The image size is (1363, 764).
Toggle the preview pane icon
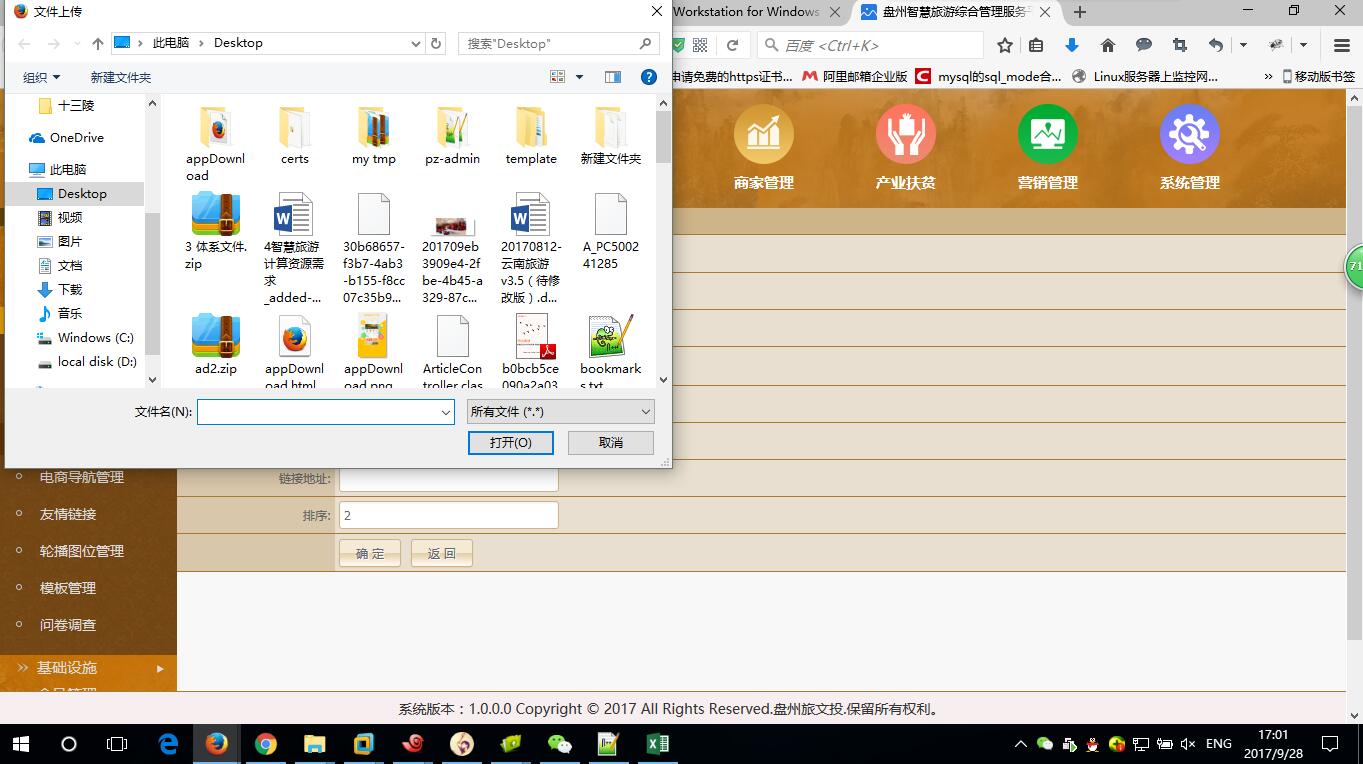pyautogui.click(x=613, y=77)
